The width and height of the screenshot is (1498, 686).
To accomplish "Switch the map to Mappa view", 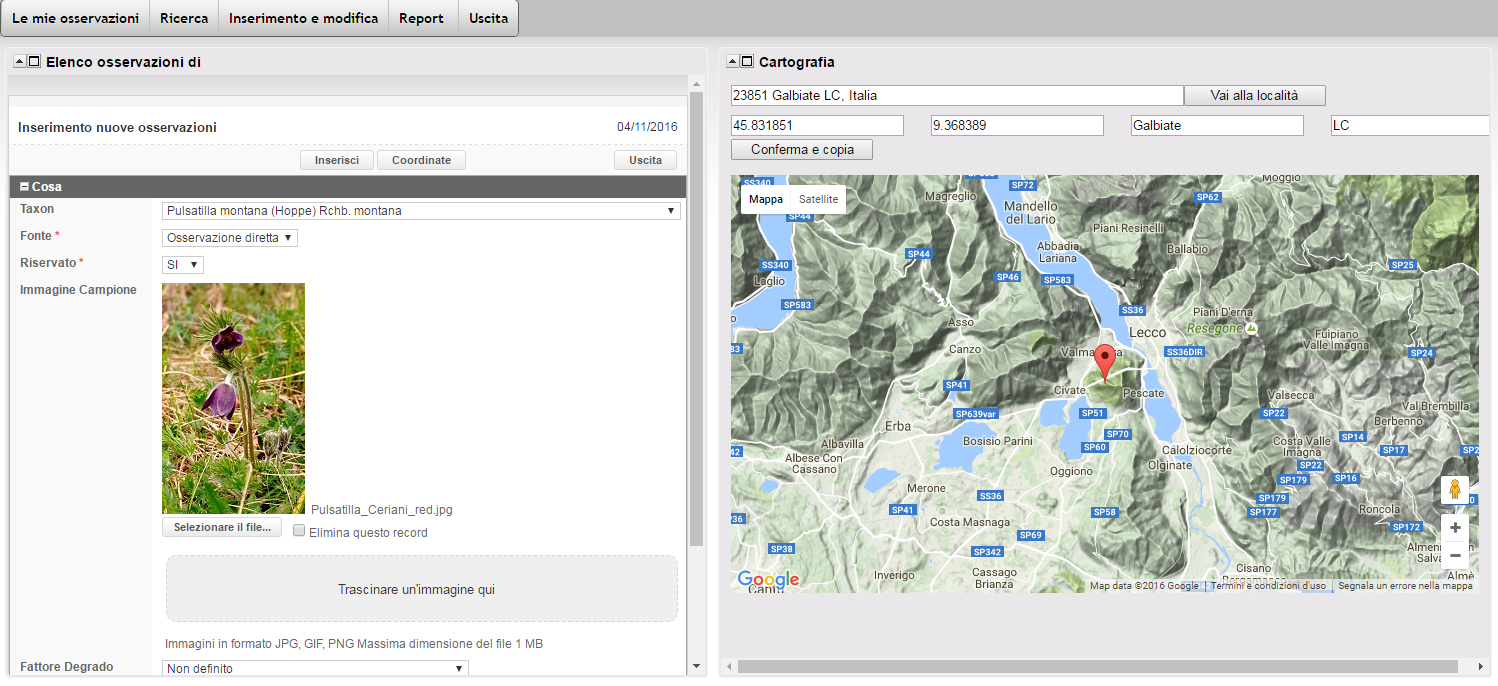I will 766,199.
